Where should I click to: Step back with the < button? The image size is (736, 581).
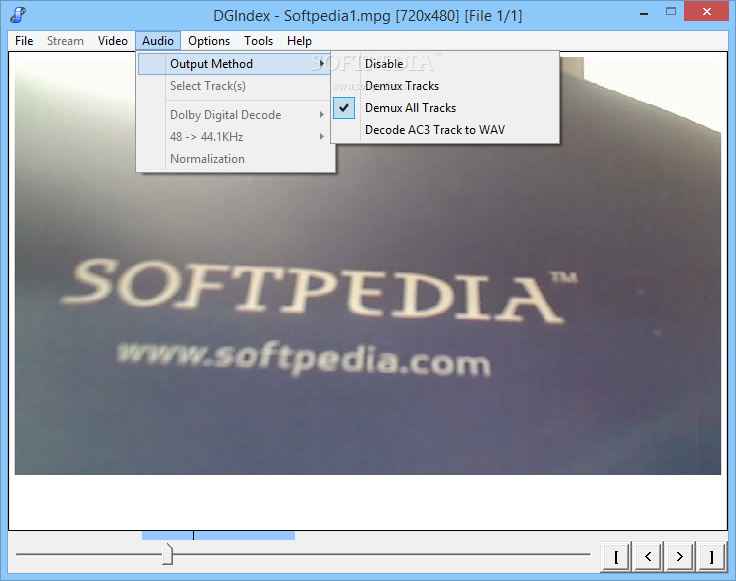tap(648, 557)
